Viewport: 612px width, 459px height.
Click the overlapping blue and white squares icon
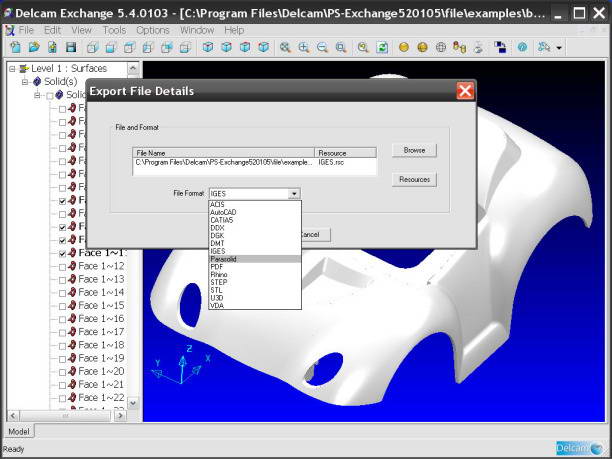point(500,47)
